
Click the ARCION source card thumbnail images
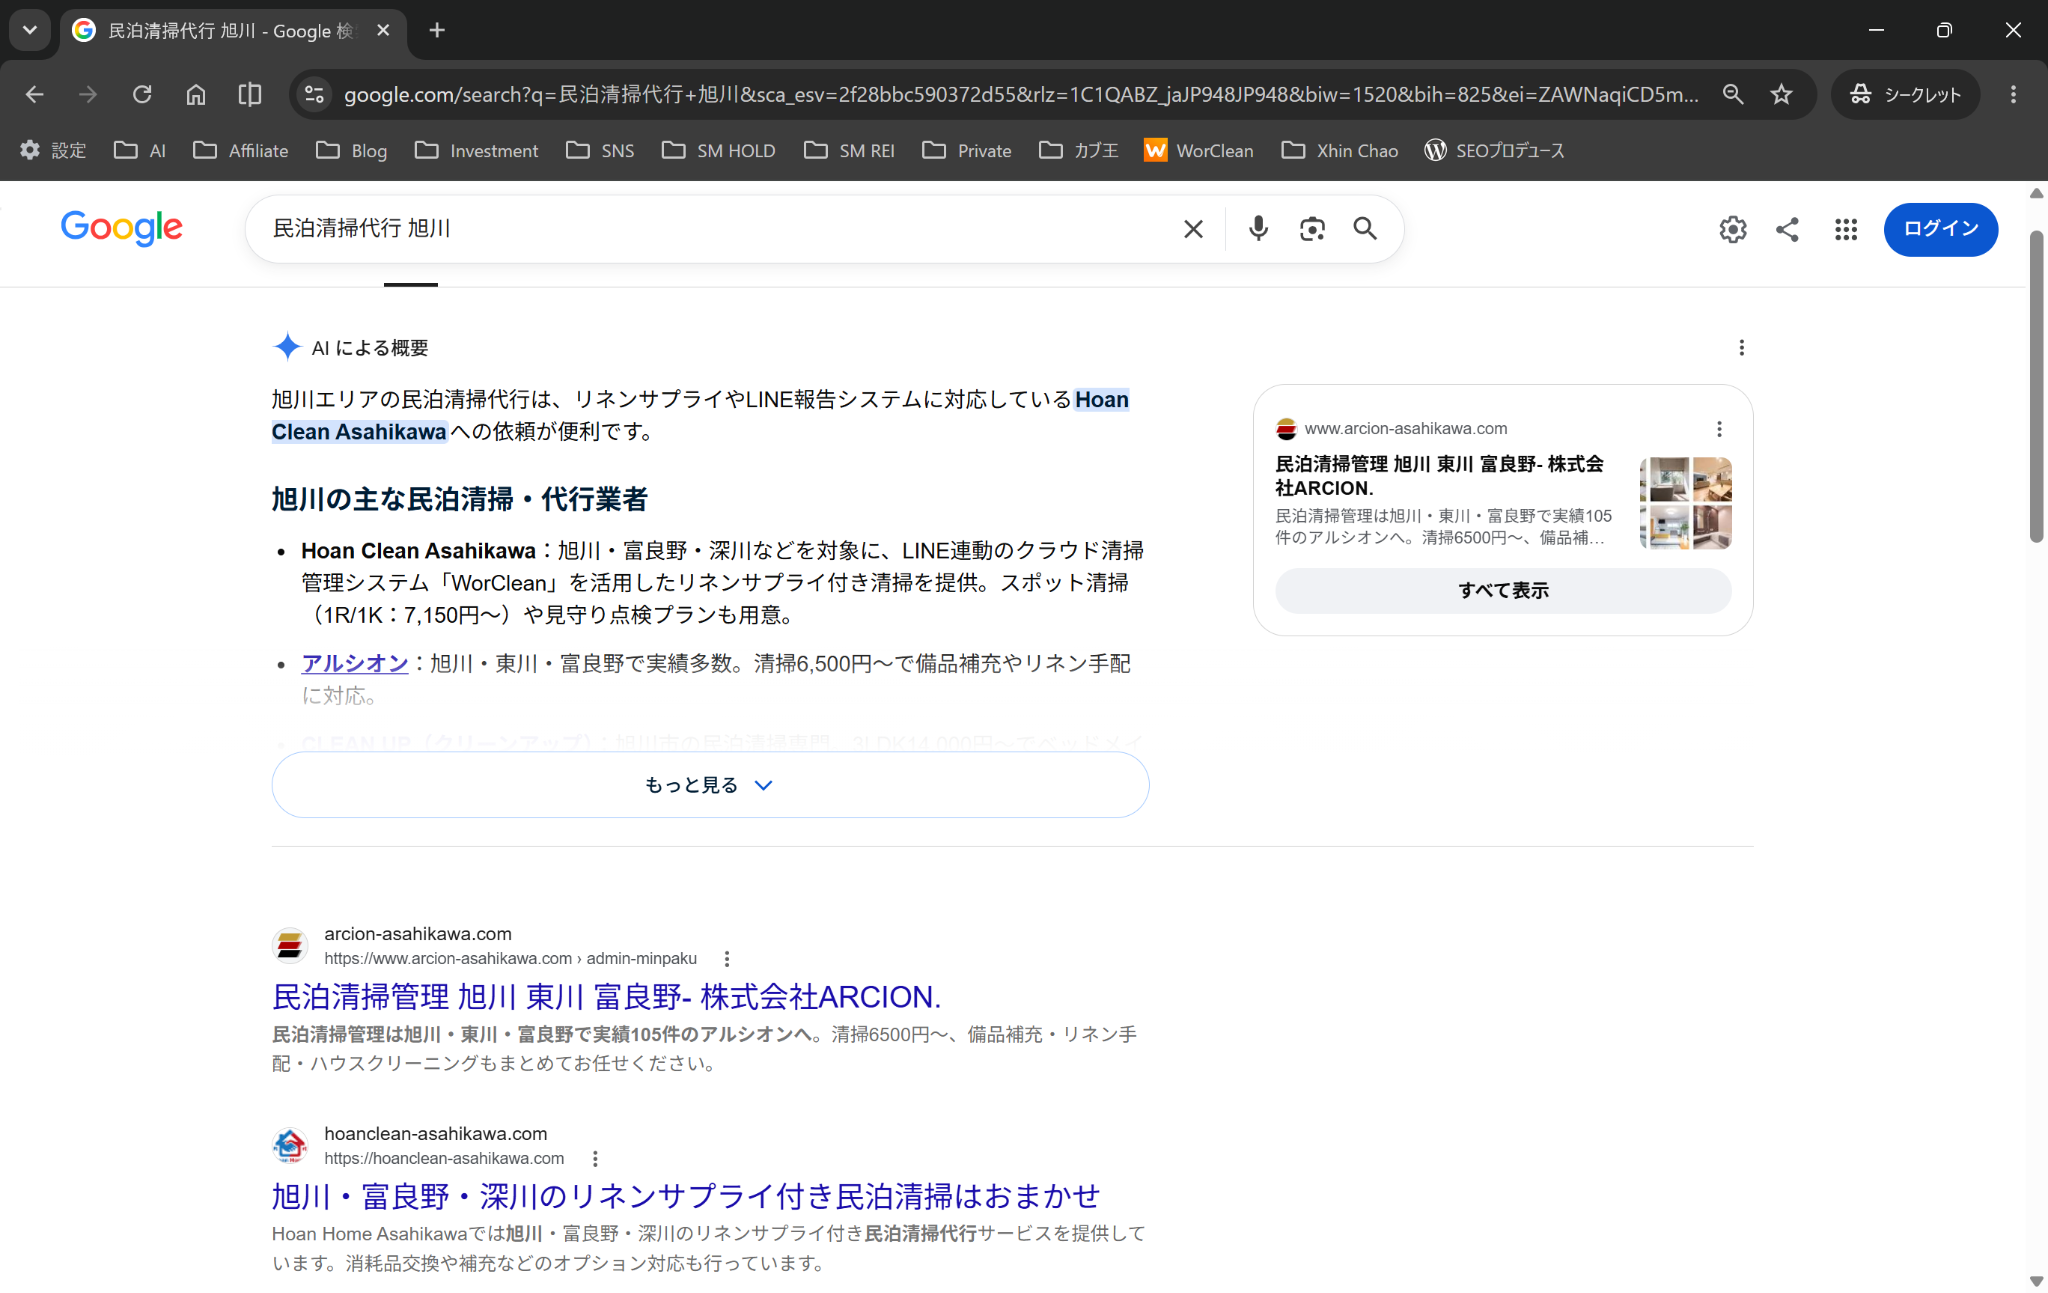pyautogui.click(x=1686, y=503)
